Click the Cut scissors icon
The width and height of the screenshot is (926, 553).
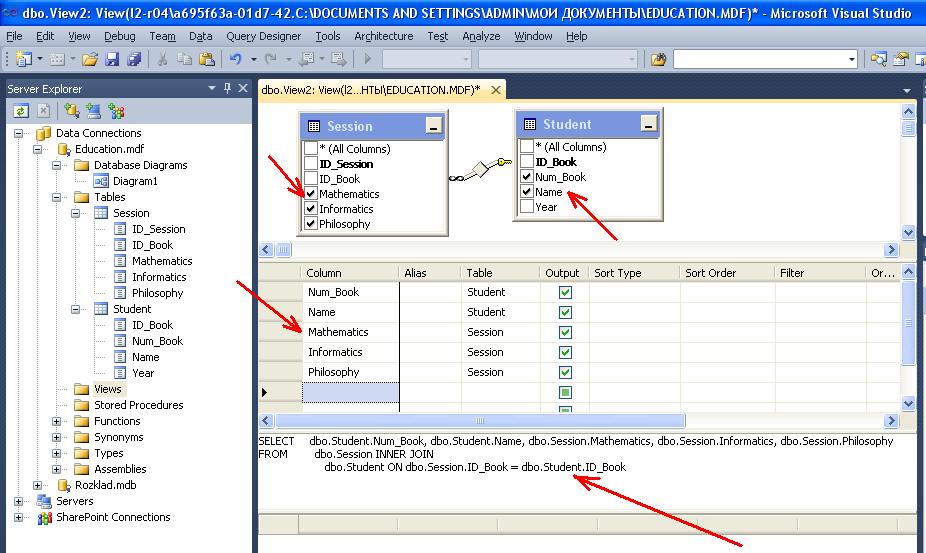pyautogui.click(x=162, y=59)
